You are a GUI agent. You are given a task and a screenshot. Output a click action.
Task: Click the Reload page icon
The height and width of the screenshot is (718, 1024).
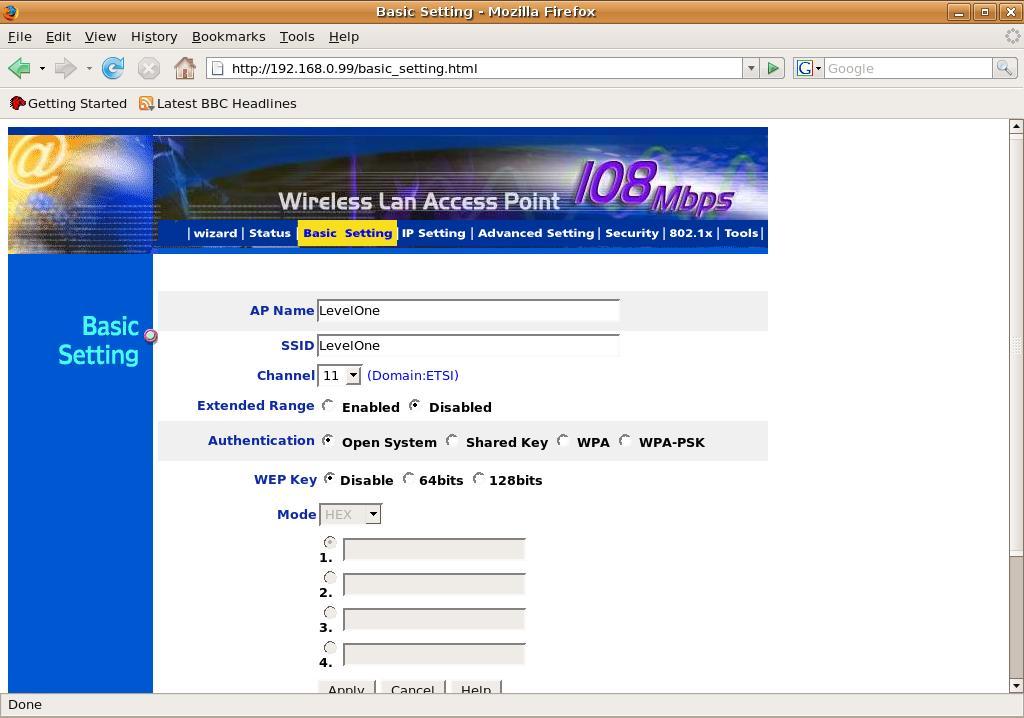tap(113, 68)
